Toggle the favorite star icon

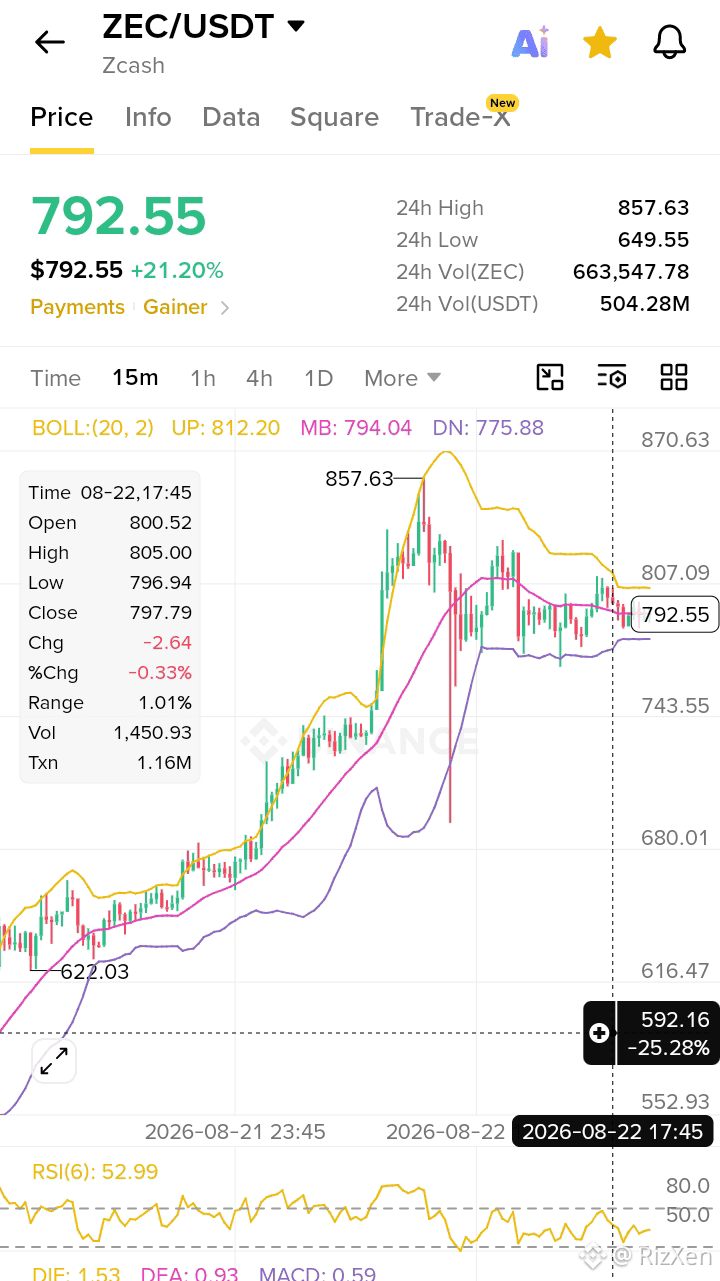click(600, 42)
